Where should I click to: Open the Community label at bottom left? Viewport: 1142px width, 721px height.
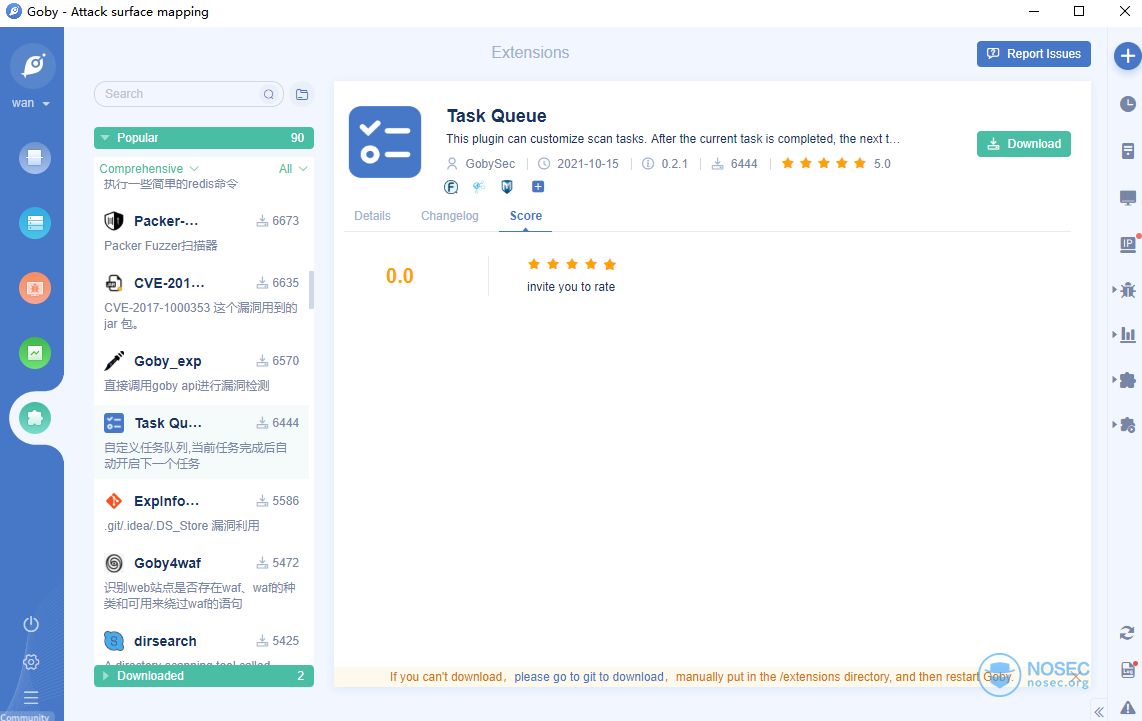25,717
